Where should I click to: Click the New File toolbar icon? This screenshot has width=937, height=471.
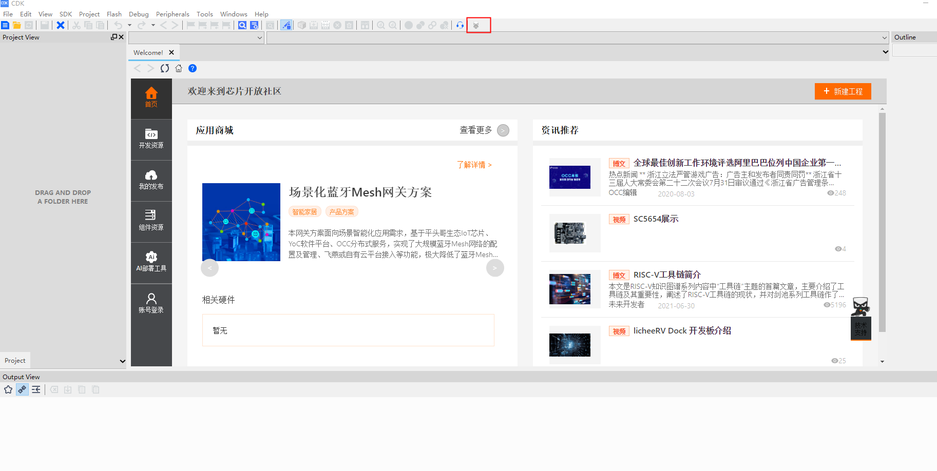pos(5,25)
